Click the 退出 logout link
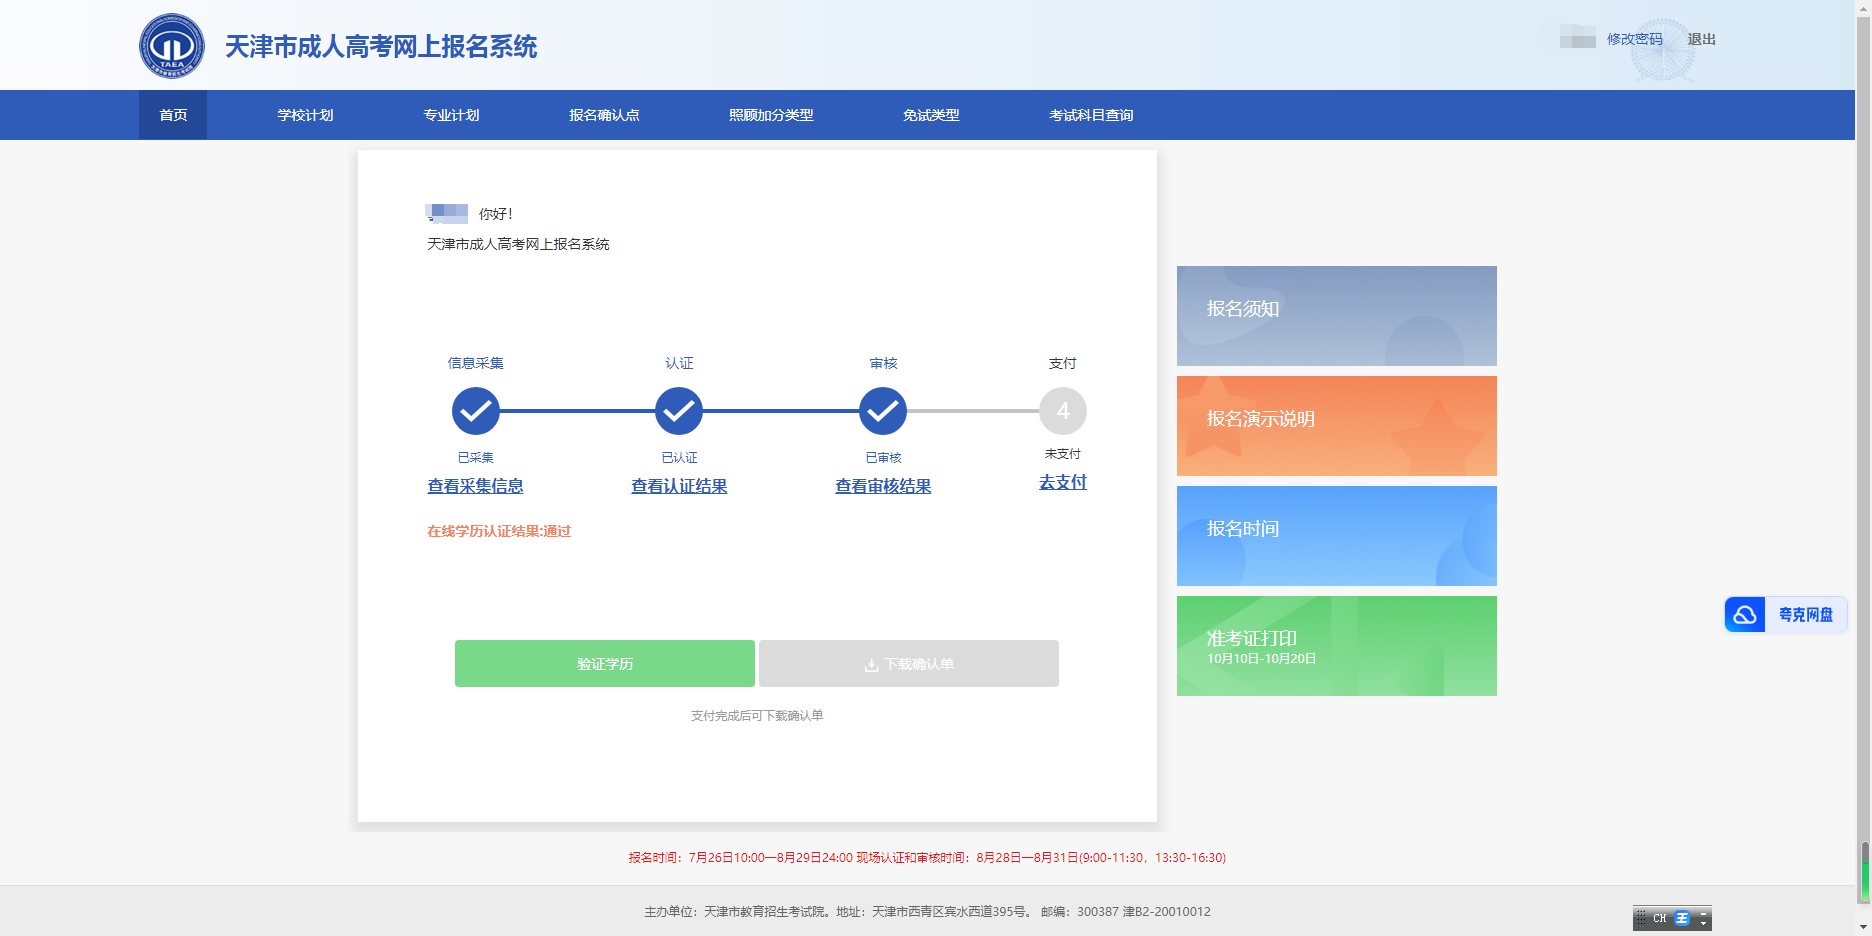Screen dimensions: 1872x936 1702,39
